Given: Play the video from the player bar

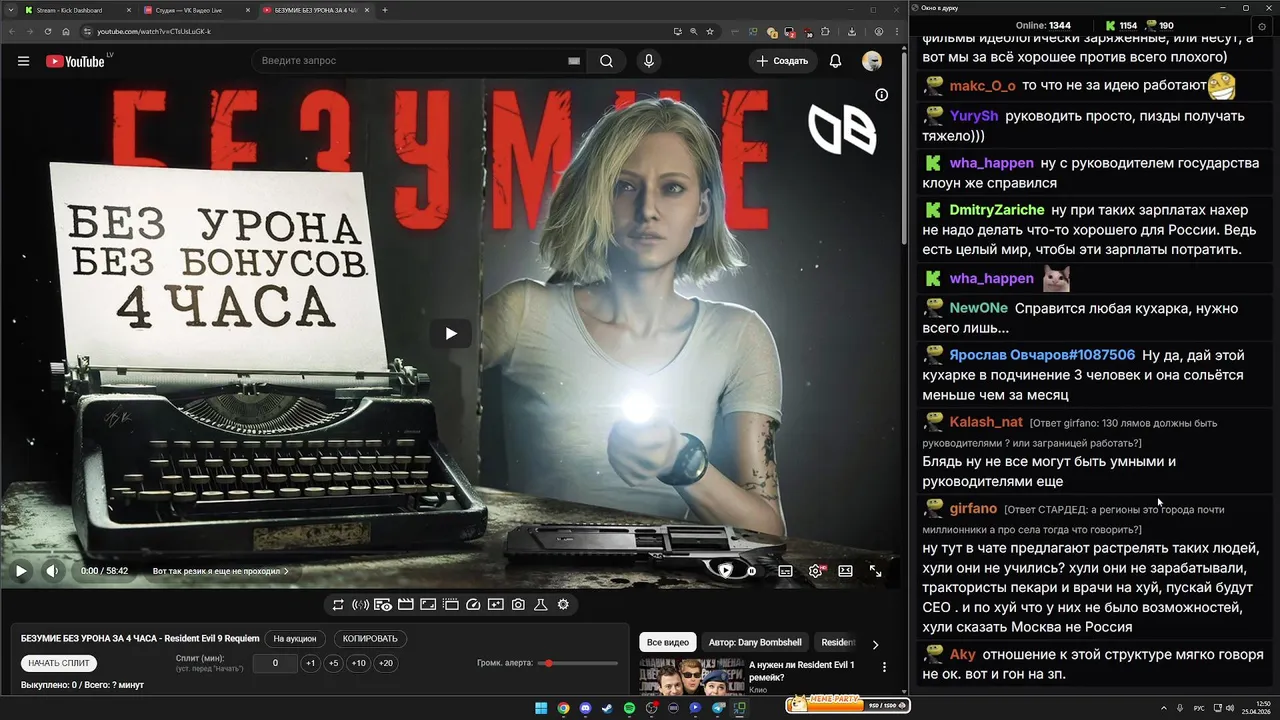Looking at the screenshot, I should click(21, 571).
